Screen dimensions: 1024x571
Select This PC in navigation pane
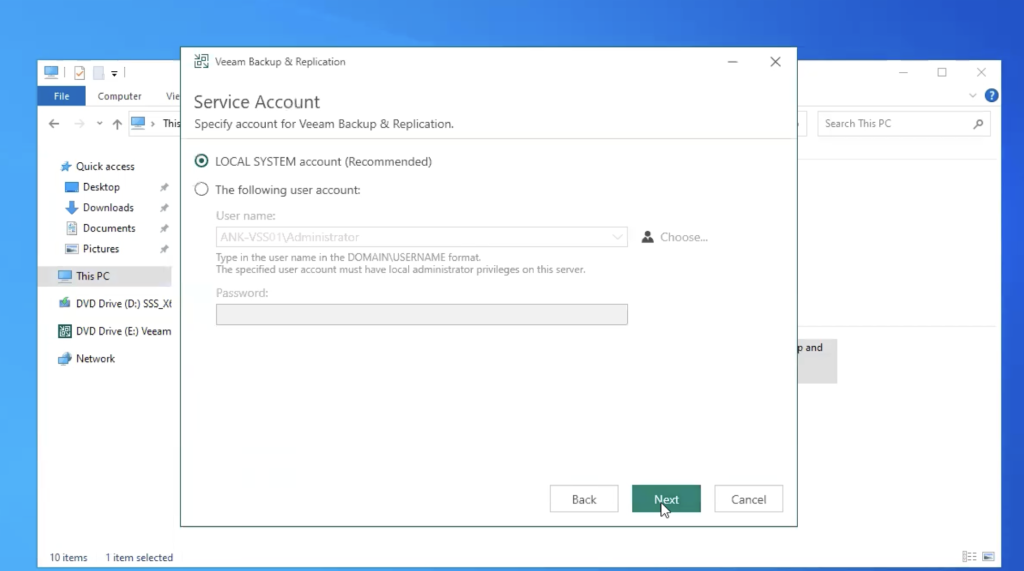[104, 276]
